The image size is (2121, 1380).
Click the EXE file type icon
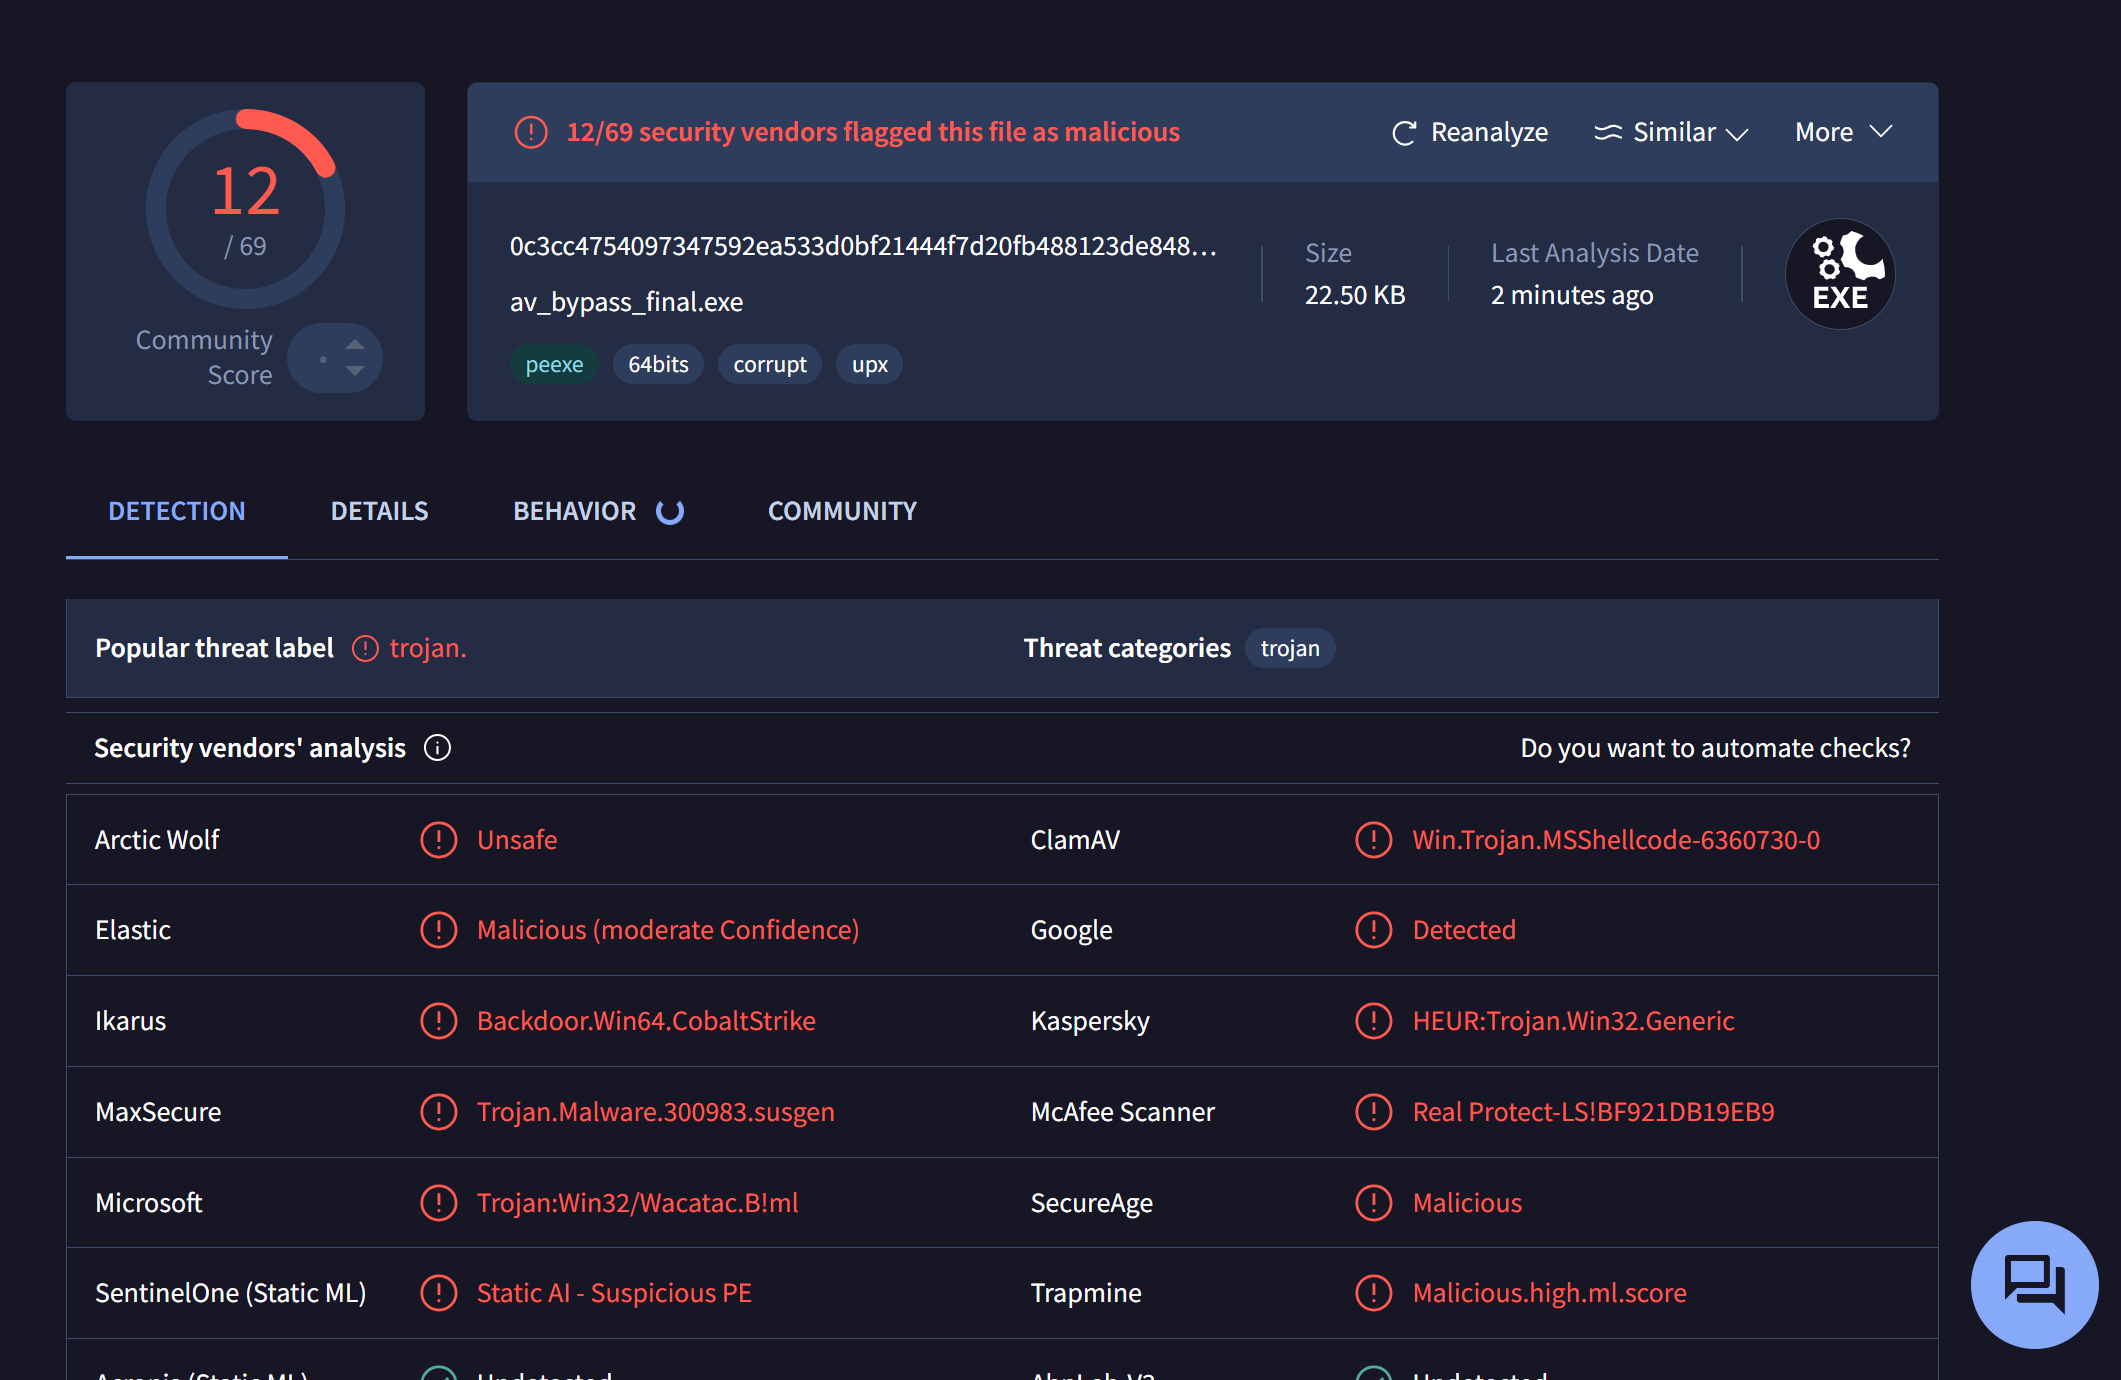click(1840, 273)
